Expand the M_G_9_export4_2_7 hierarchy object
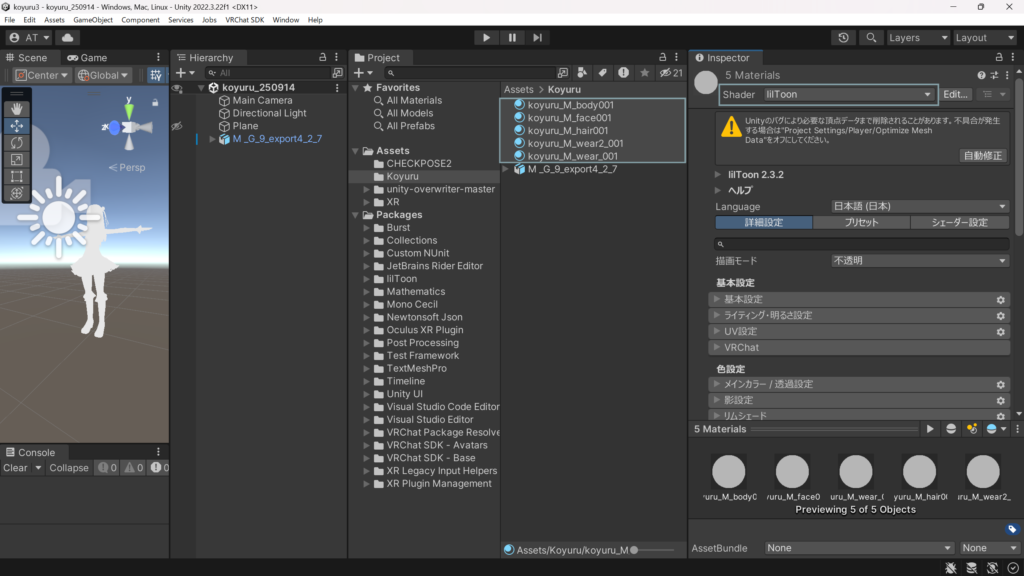The height and width of the screenshot is (576, 1024). point(212,139)
